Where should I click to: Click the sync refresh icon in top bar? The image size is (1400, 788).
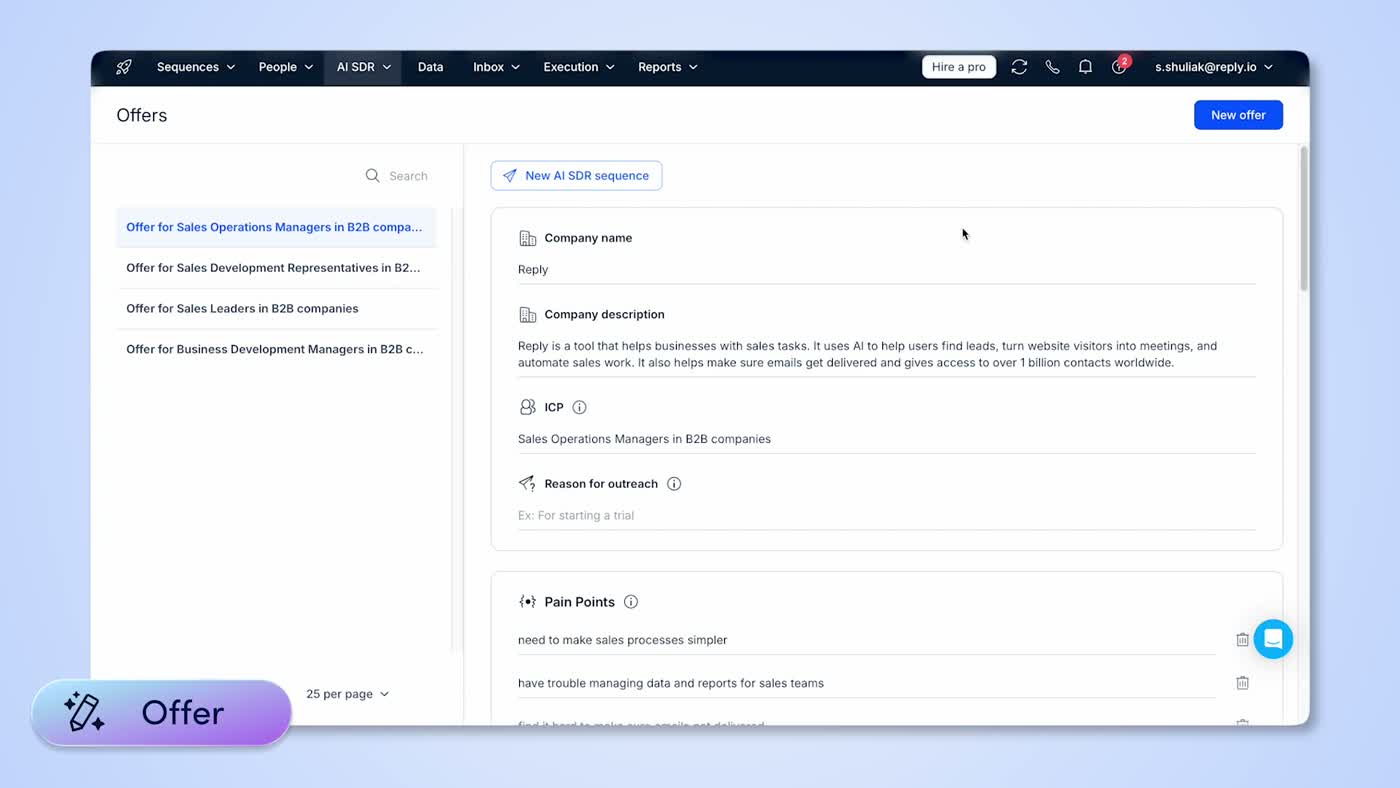point(1019,67)
